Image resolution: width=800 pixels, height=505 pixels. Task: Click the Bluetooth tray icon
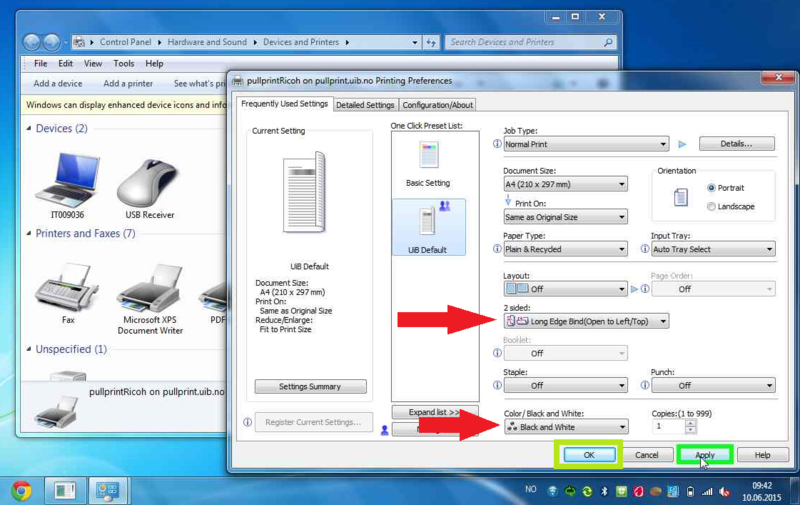point(604,491)
